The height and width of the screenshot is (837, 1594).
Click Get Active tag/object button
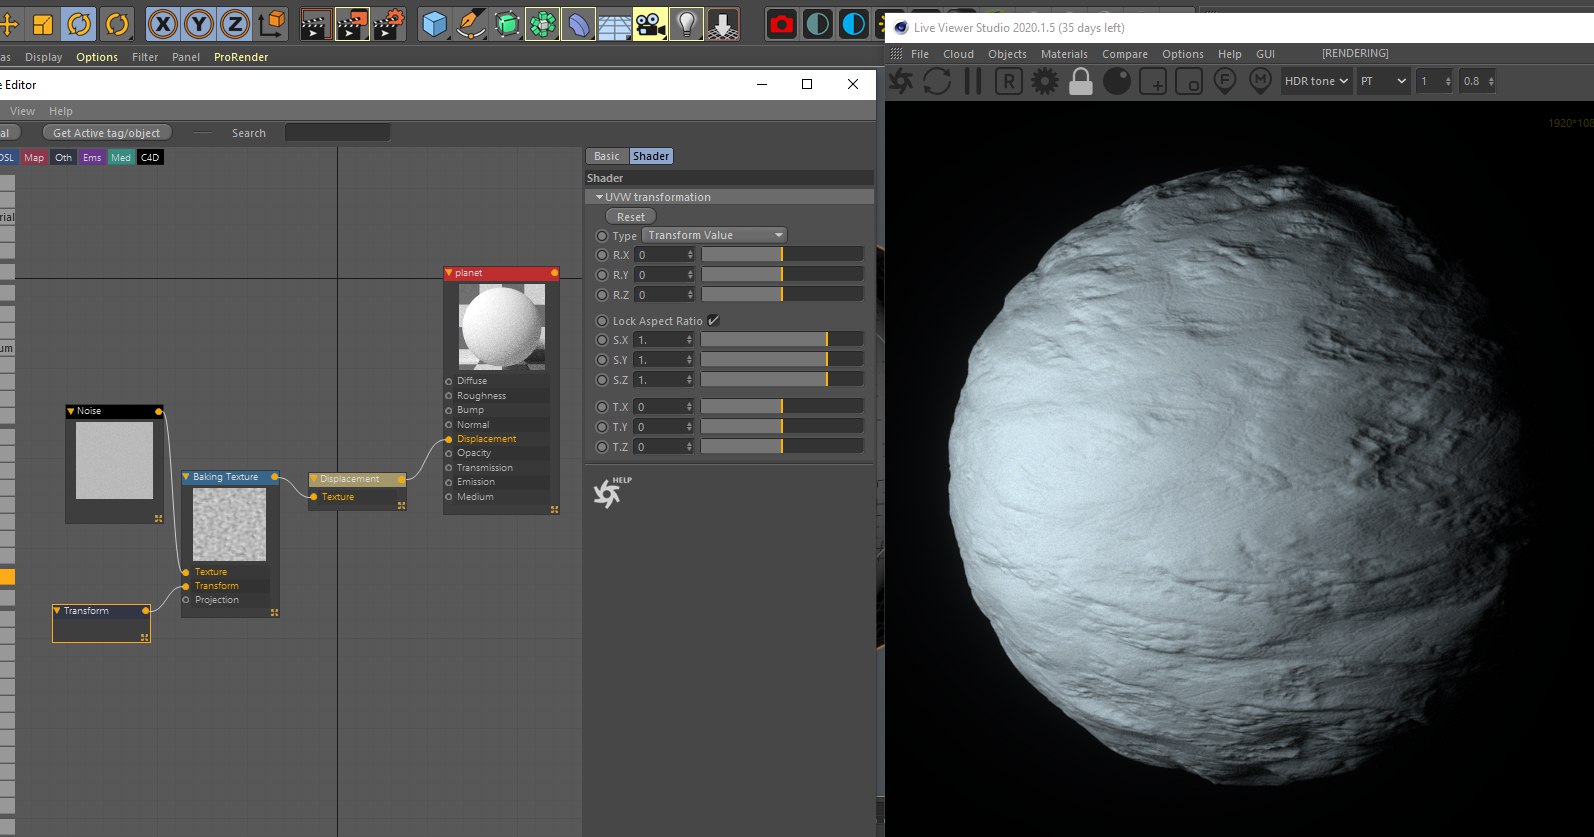click(107, 133)
